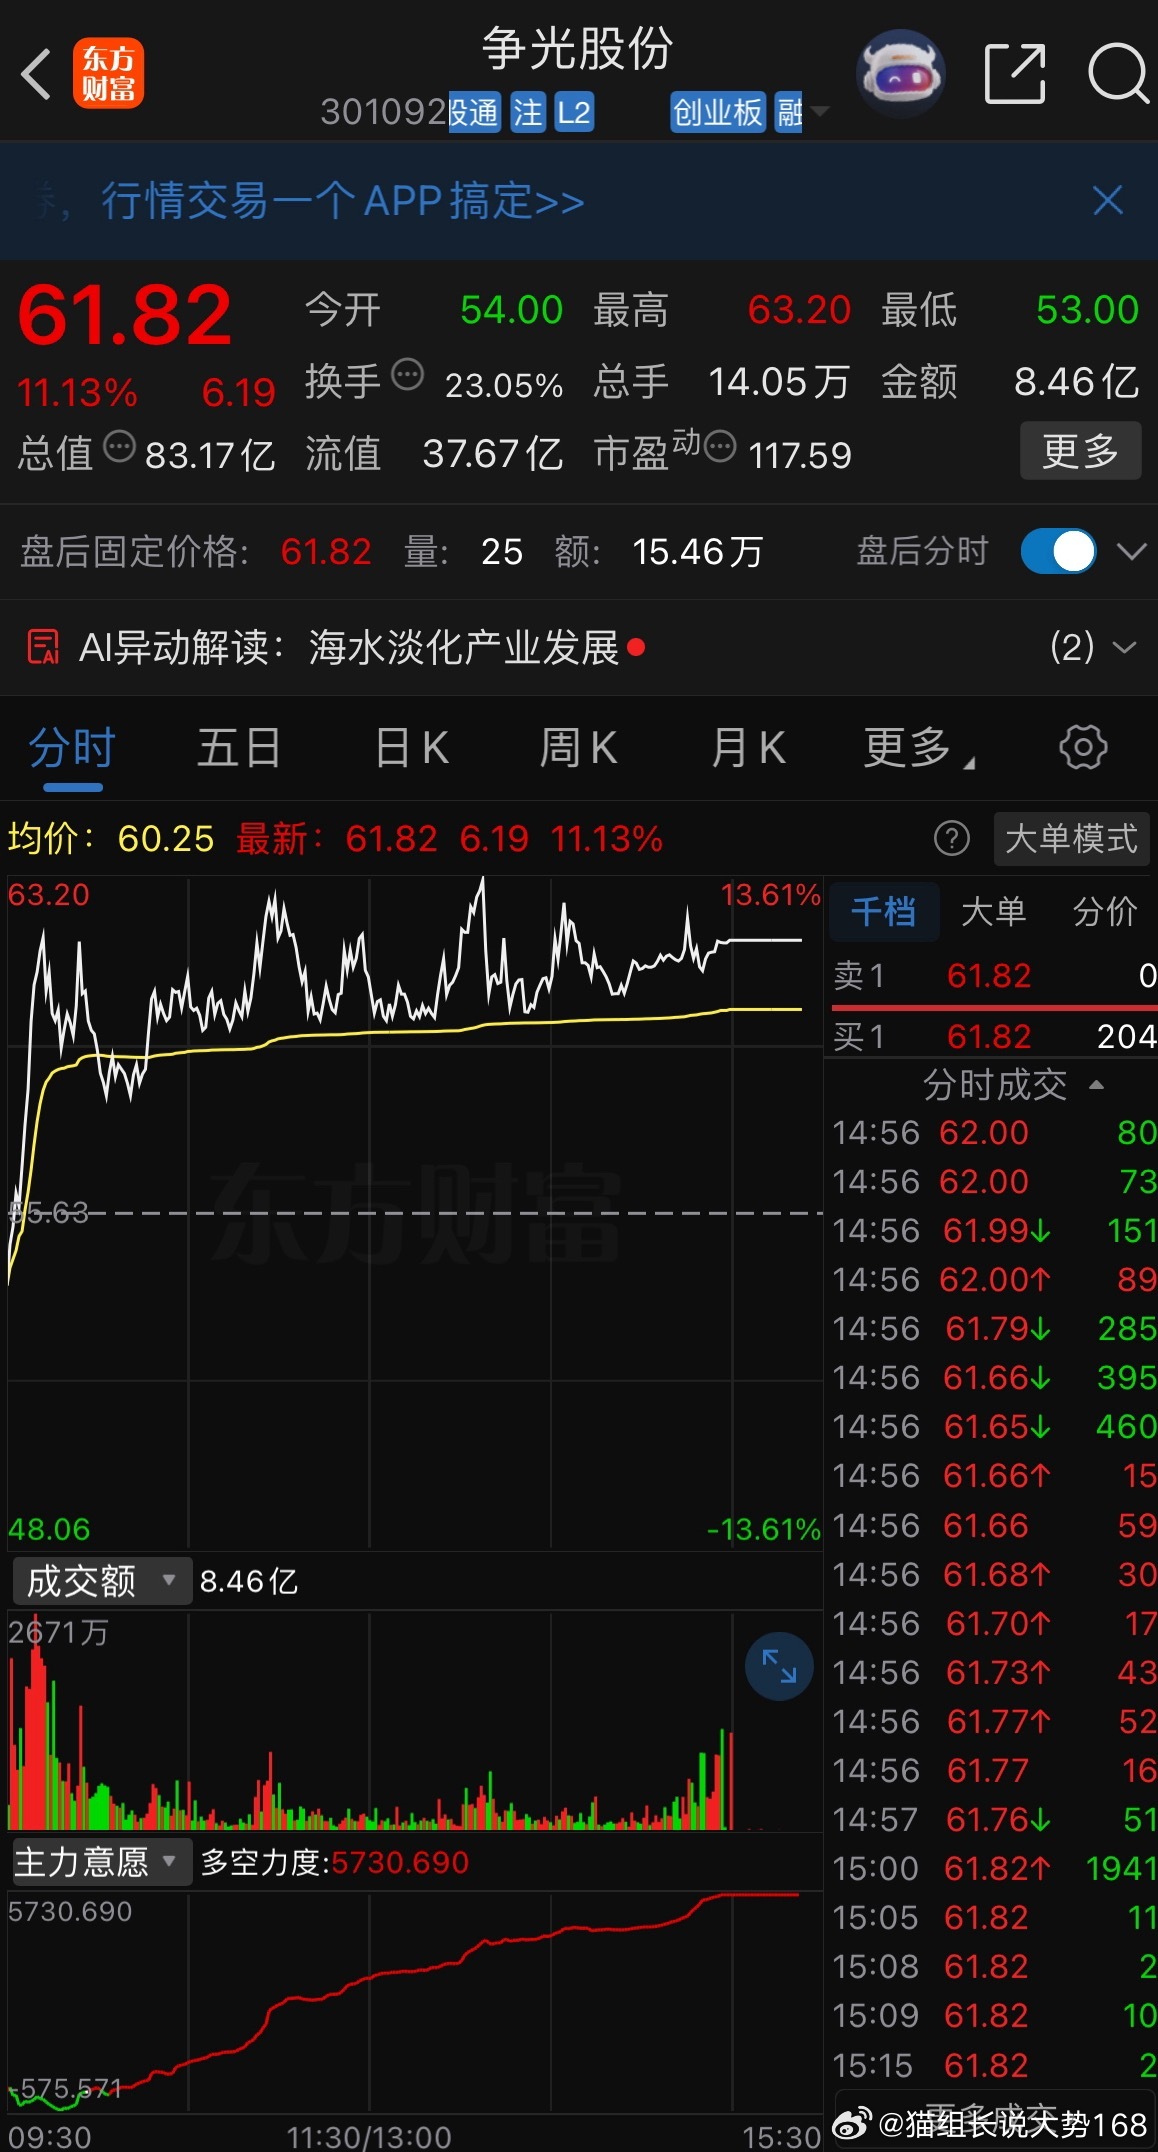1158x2152 pixels.
Task: Switch to the 月K tab
Action: click(x=747, y=748)
